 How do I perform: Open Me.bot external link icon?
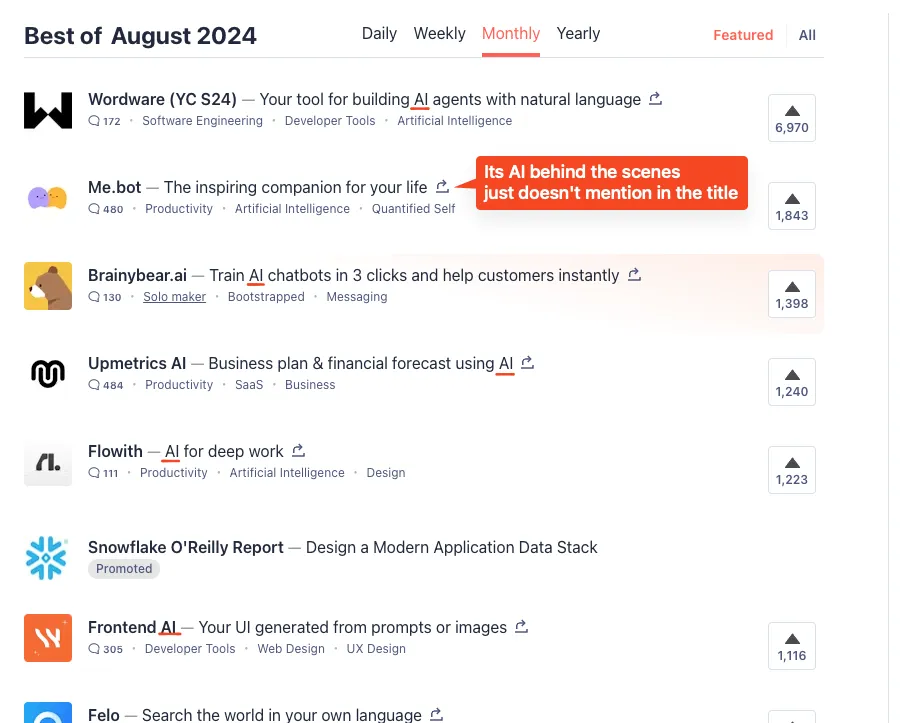click(x=443, y=186)
